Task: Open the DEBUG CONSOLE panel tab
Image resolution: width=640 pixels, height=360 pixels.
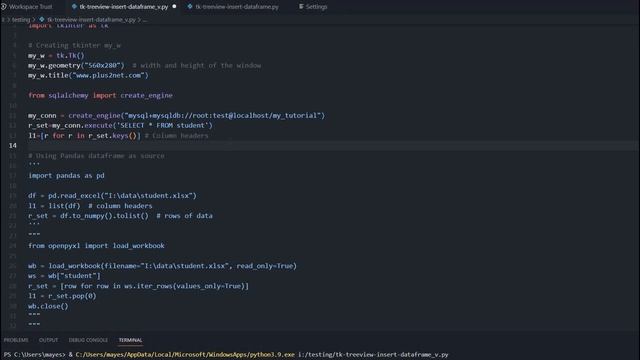Action: point(88,340)
